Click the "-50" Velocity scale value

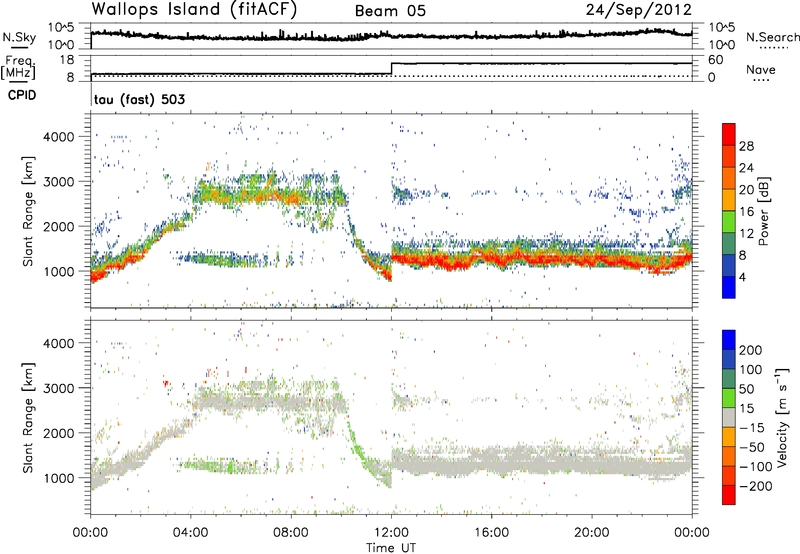753,447
